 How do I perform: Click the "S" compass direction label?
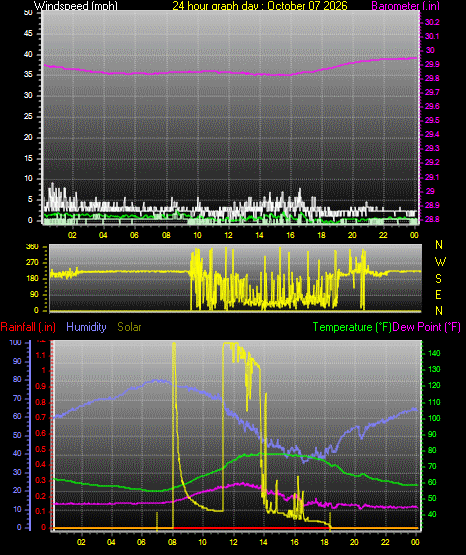[x=438, y=279]
